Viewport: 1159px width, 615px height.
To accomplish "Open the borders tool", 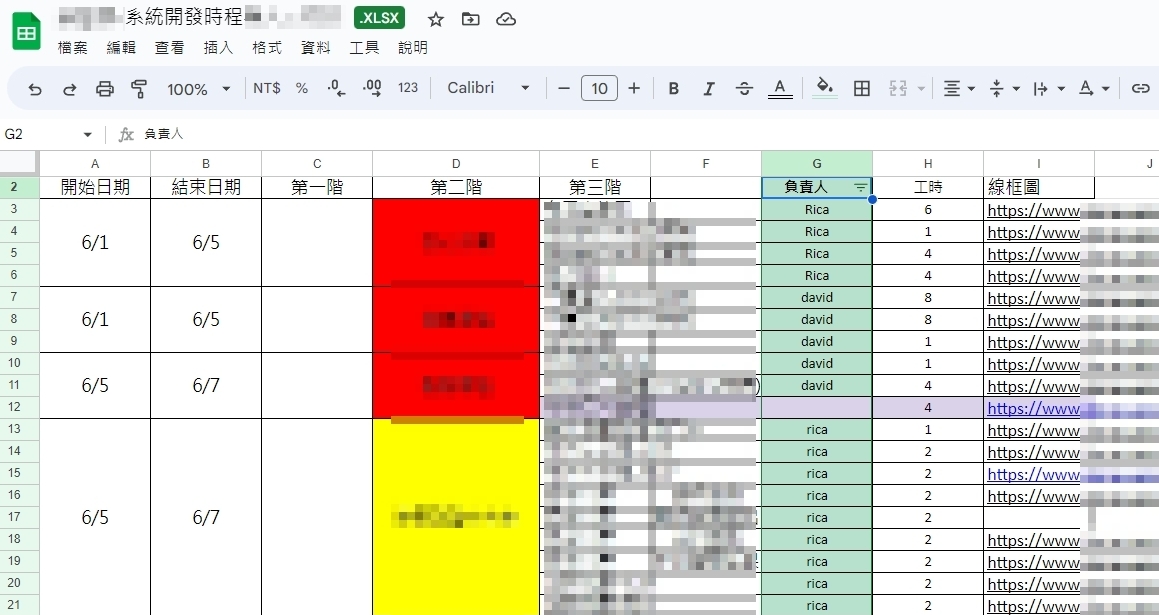I will pyautogui.click(x=862, y=89).
